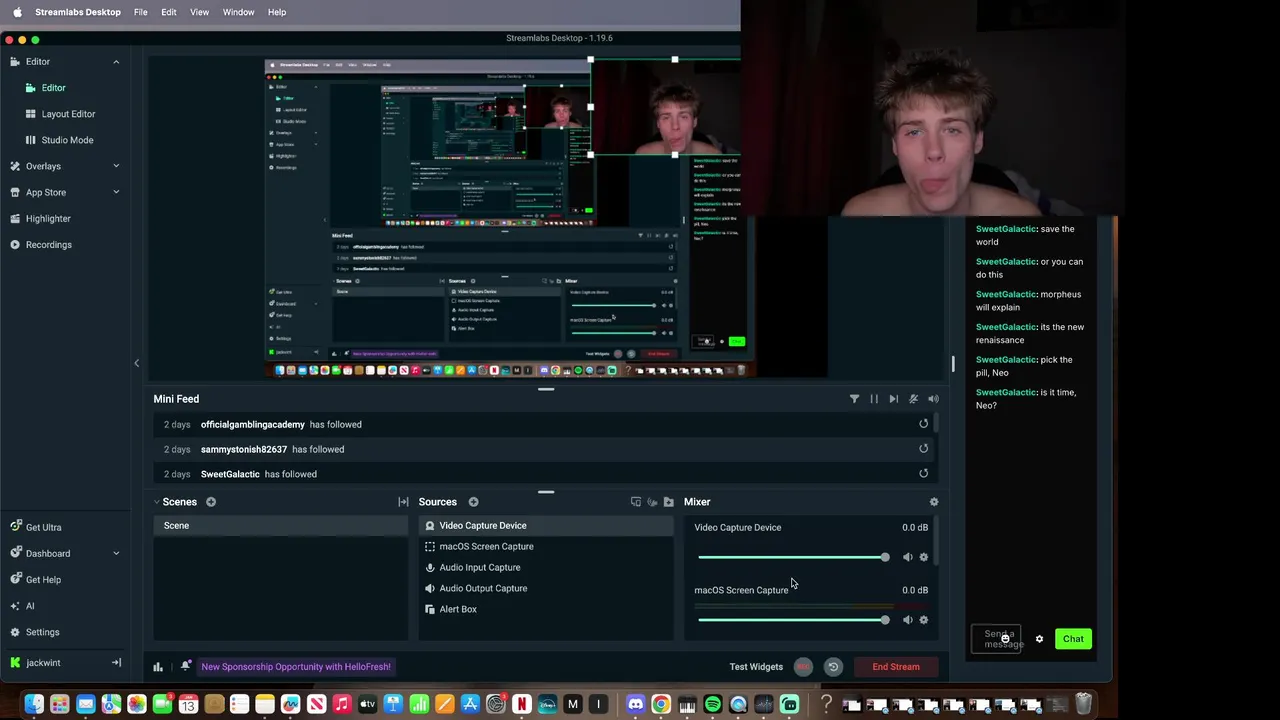The image size is (1280, 720).
Task: Replay the SweetGalactic follow alert
Action: click(923, 474)
